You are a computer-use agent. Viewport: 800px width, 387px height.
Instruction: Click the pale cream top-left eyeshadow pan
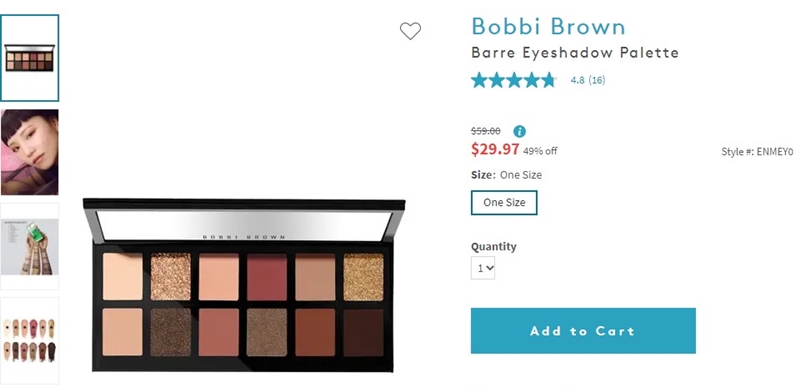(122, 277)
